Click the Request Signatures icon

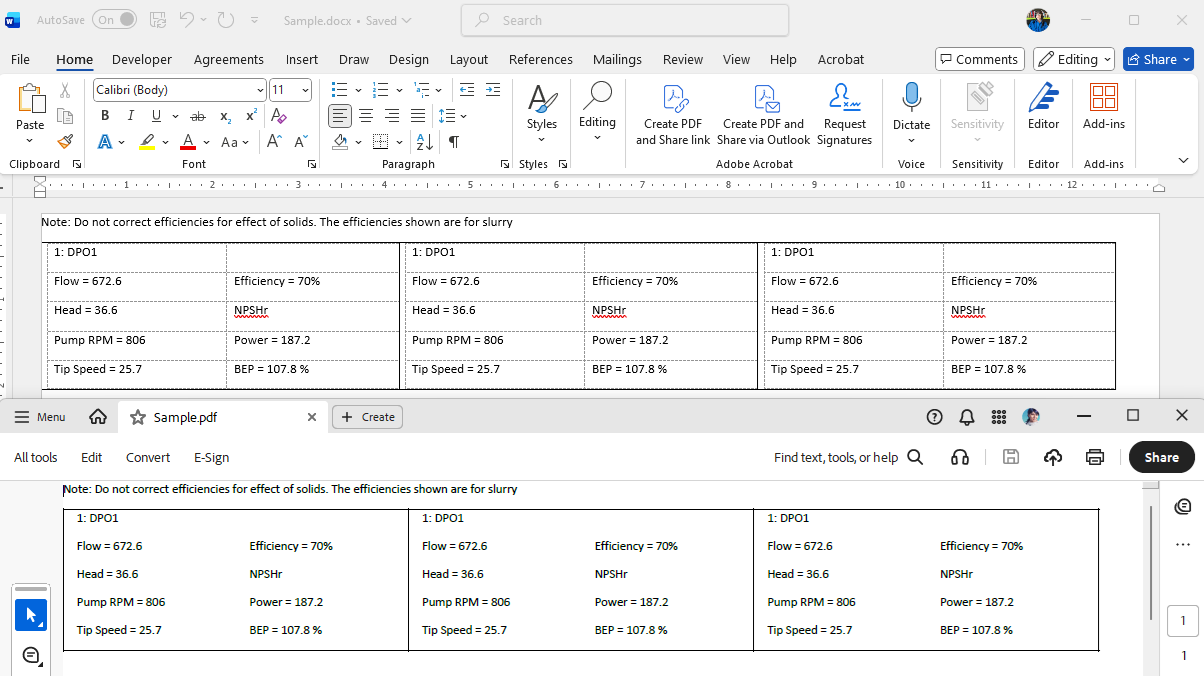pyautogui.click(x=844, y=98)
